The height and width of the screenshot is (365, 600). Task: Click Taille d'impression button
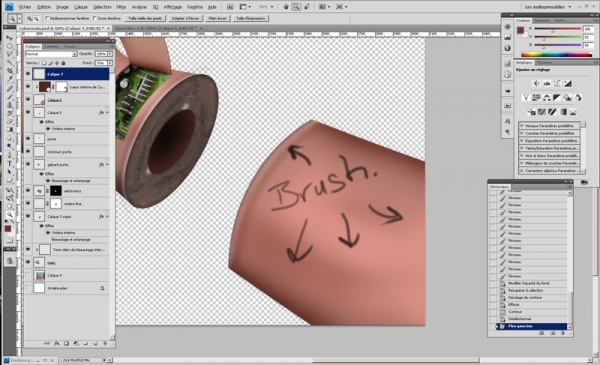pyautogui.click(x=250, y=18)
